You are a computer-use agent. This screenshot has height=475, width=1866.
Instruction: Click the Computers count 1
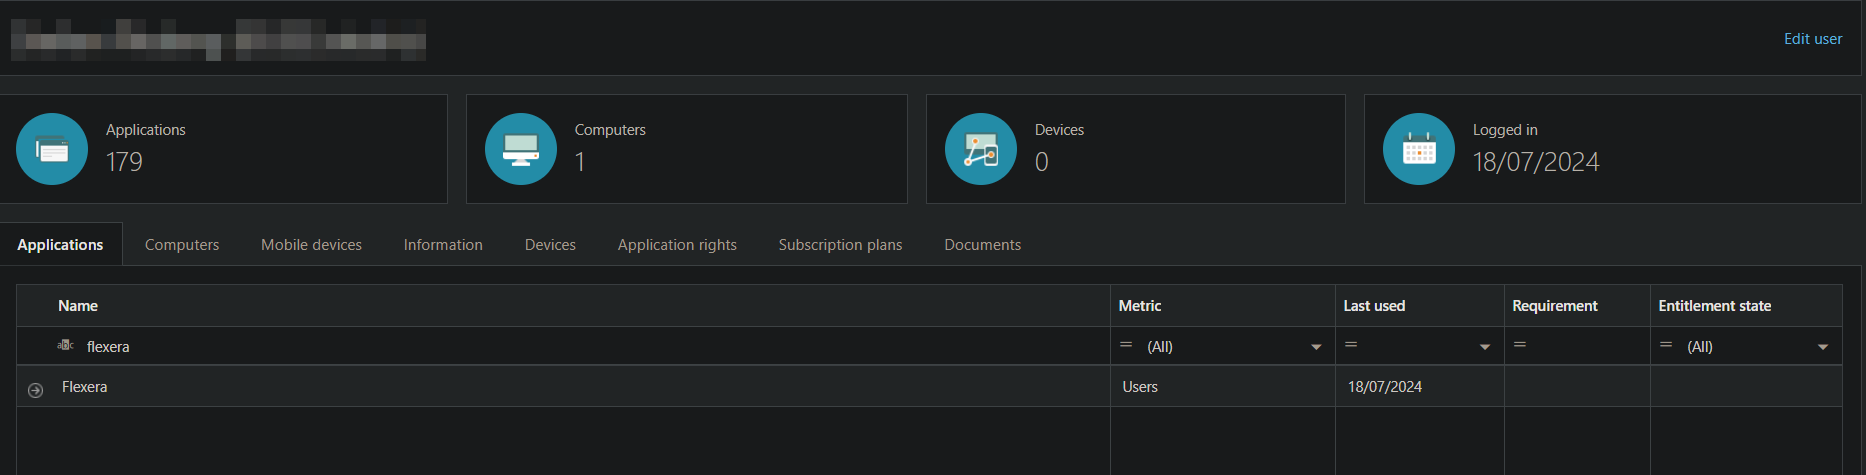580,162
